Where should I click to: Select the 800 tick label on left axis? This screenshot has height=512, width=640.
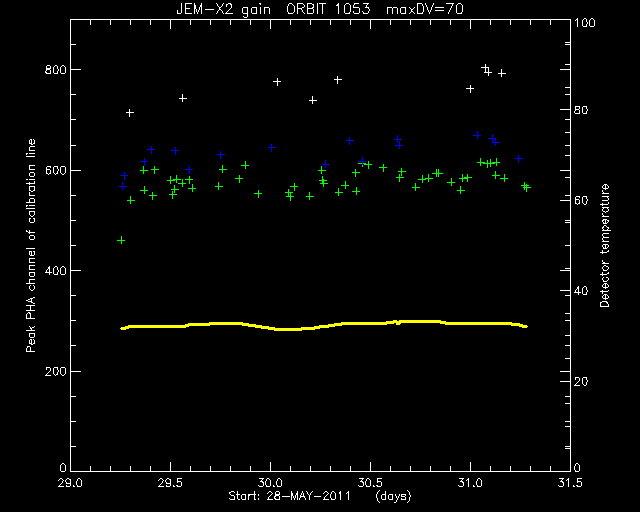point(55,70)
